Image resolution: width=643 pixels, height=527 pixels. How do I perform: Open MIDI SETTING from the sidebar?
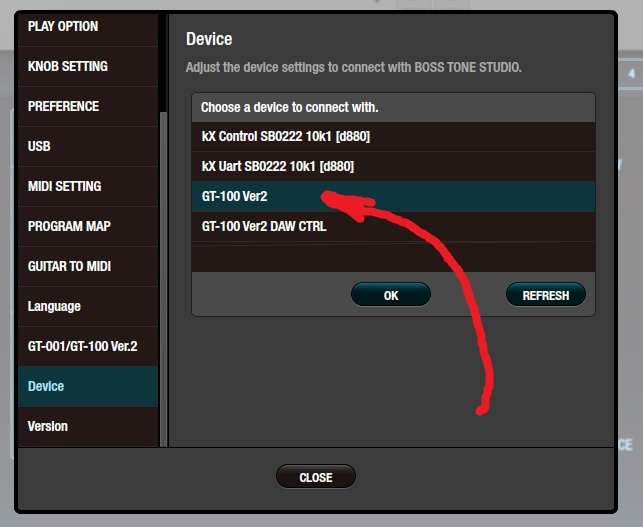pos(88,186)
